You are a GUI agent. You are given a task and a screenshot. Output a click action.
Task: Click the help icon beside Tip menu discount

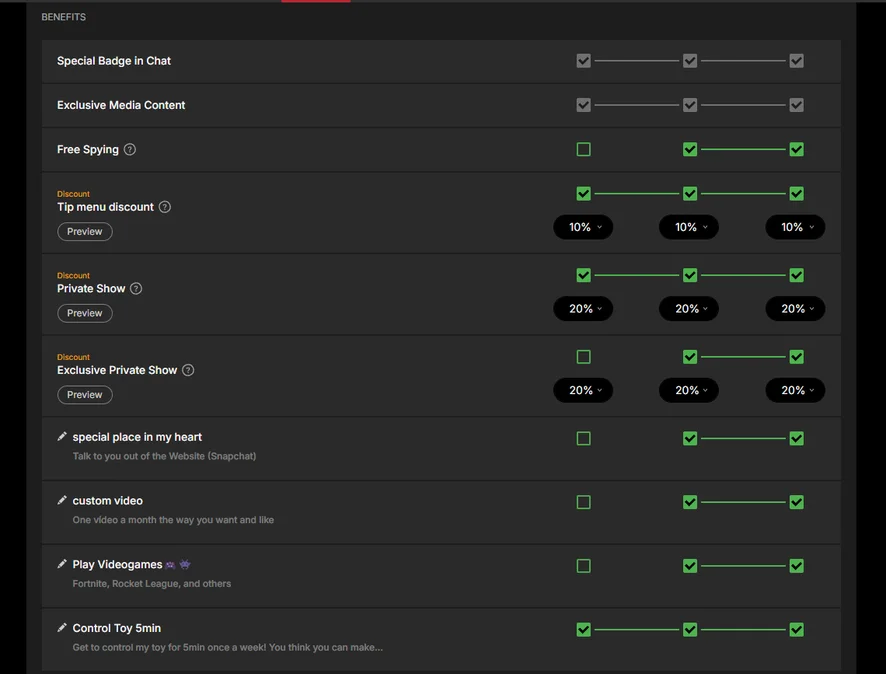tap(165, 207)
